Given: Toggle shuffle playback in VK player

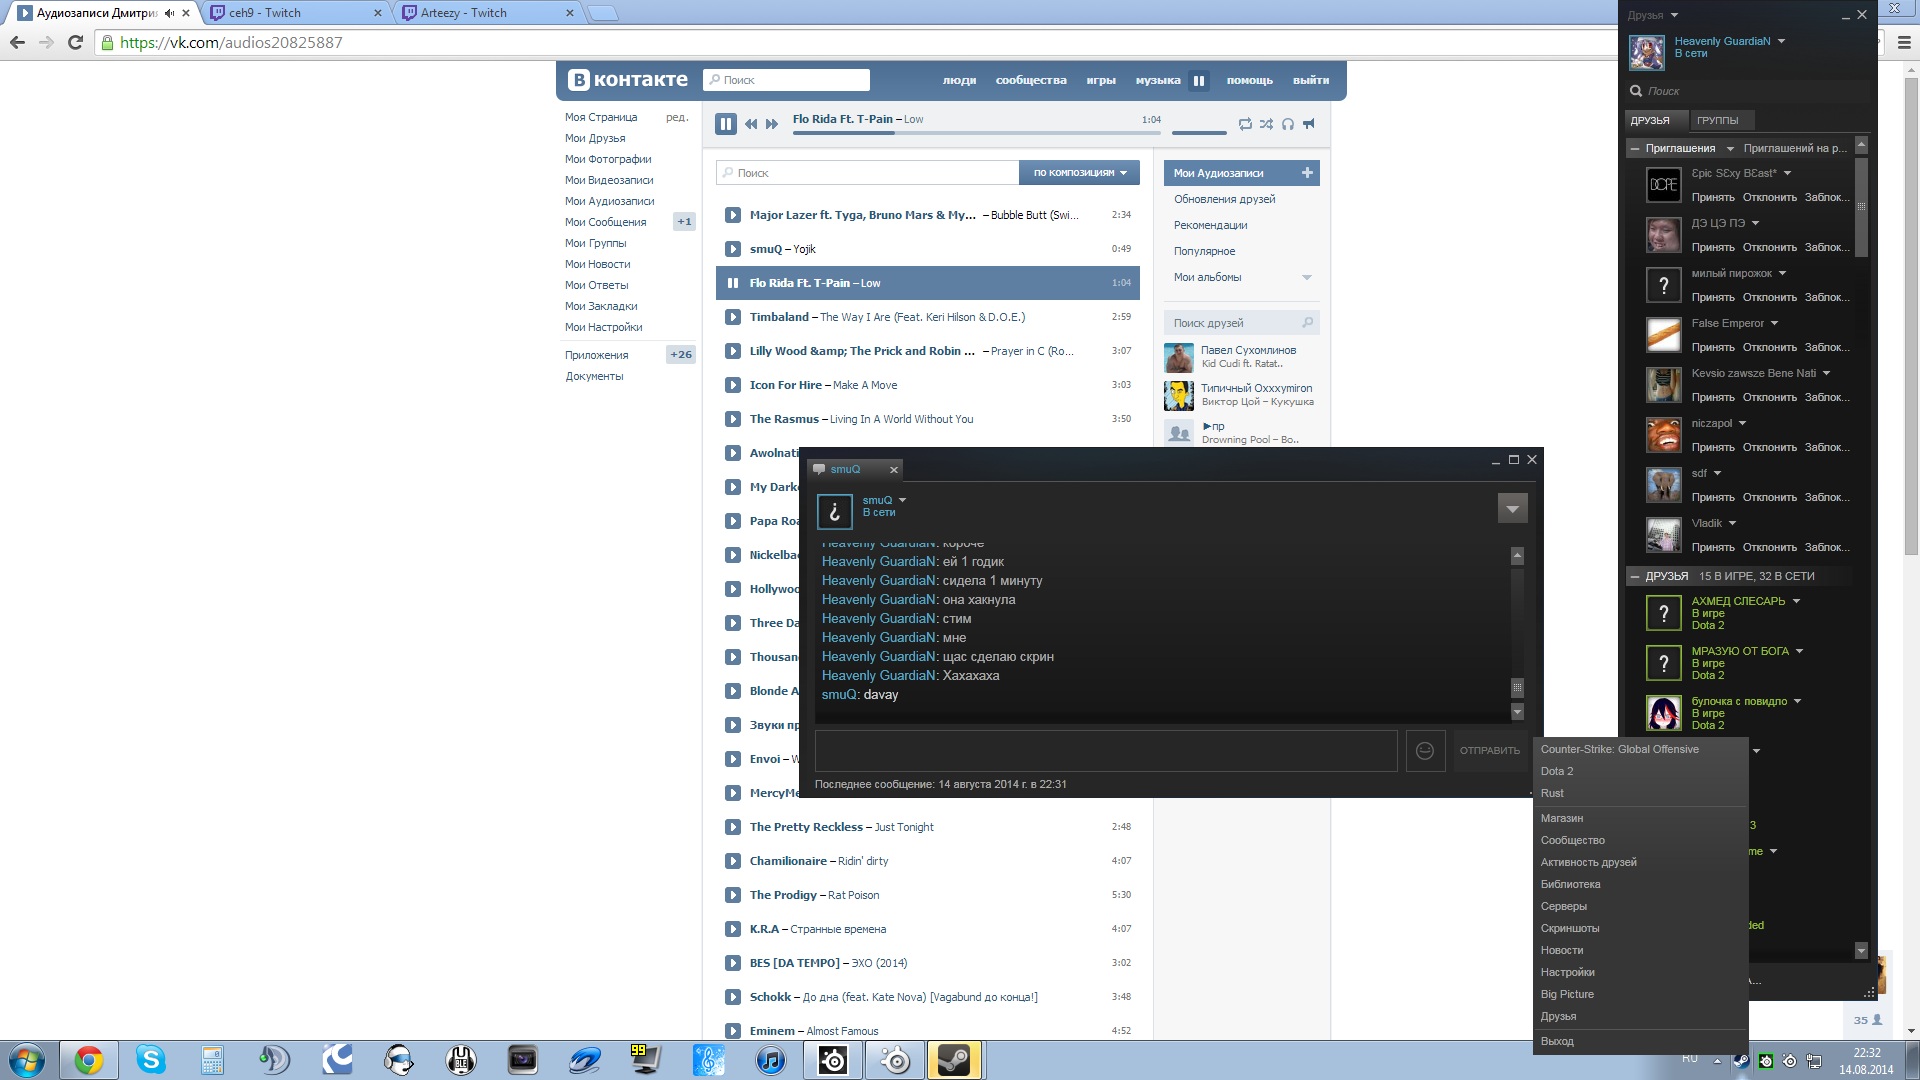Looking at the screenshot, I should (x=1266, y=124).
